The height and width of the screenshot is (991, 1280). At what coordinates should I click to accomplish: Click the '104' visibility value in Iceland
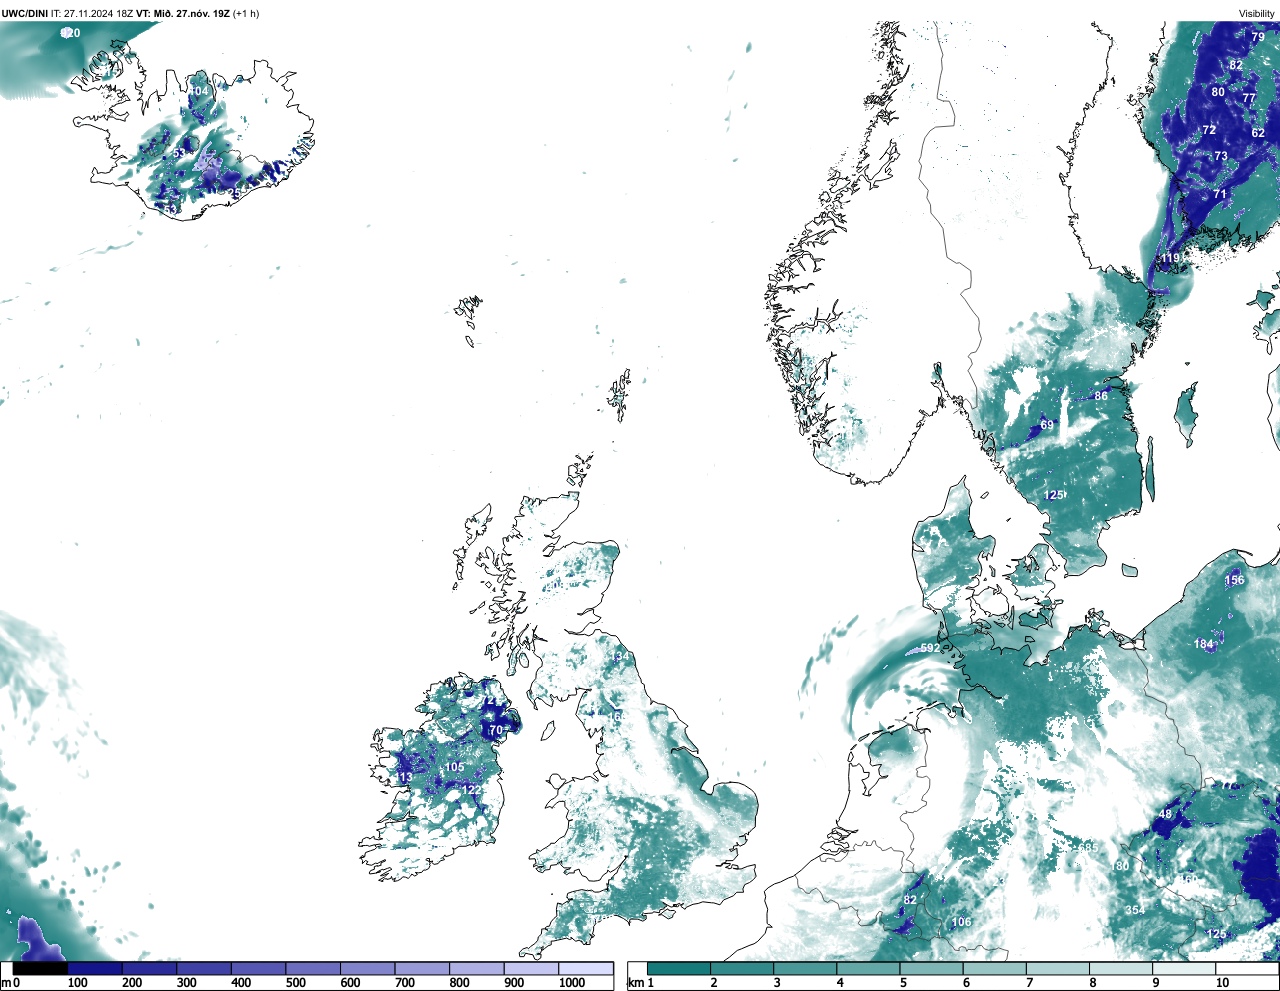(x=200, y=91)
